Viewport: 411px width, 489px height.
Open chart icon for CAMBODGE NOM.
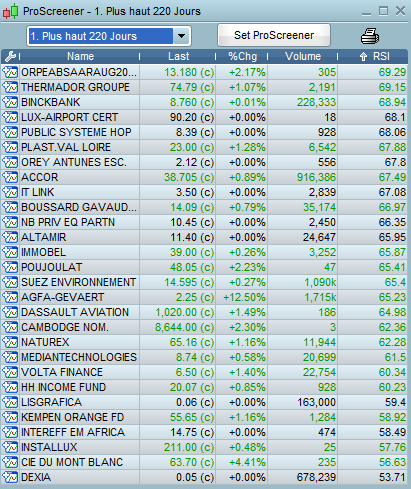tap(10, 327)
